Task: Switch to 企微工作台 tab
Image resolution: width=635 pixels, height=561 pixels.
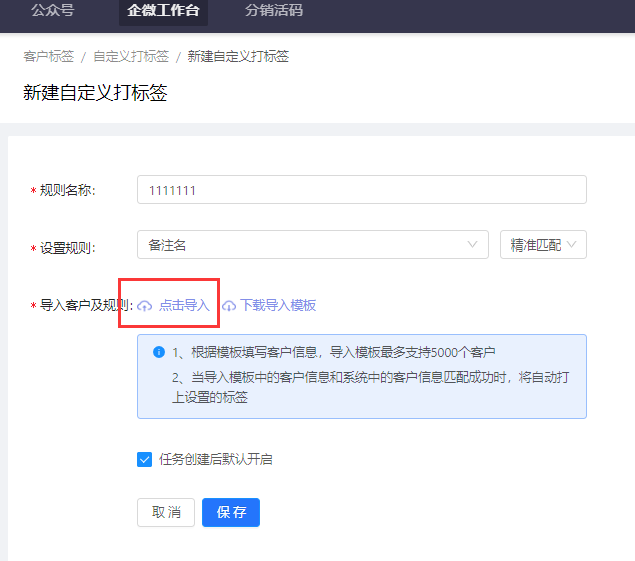Action: 163,11
